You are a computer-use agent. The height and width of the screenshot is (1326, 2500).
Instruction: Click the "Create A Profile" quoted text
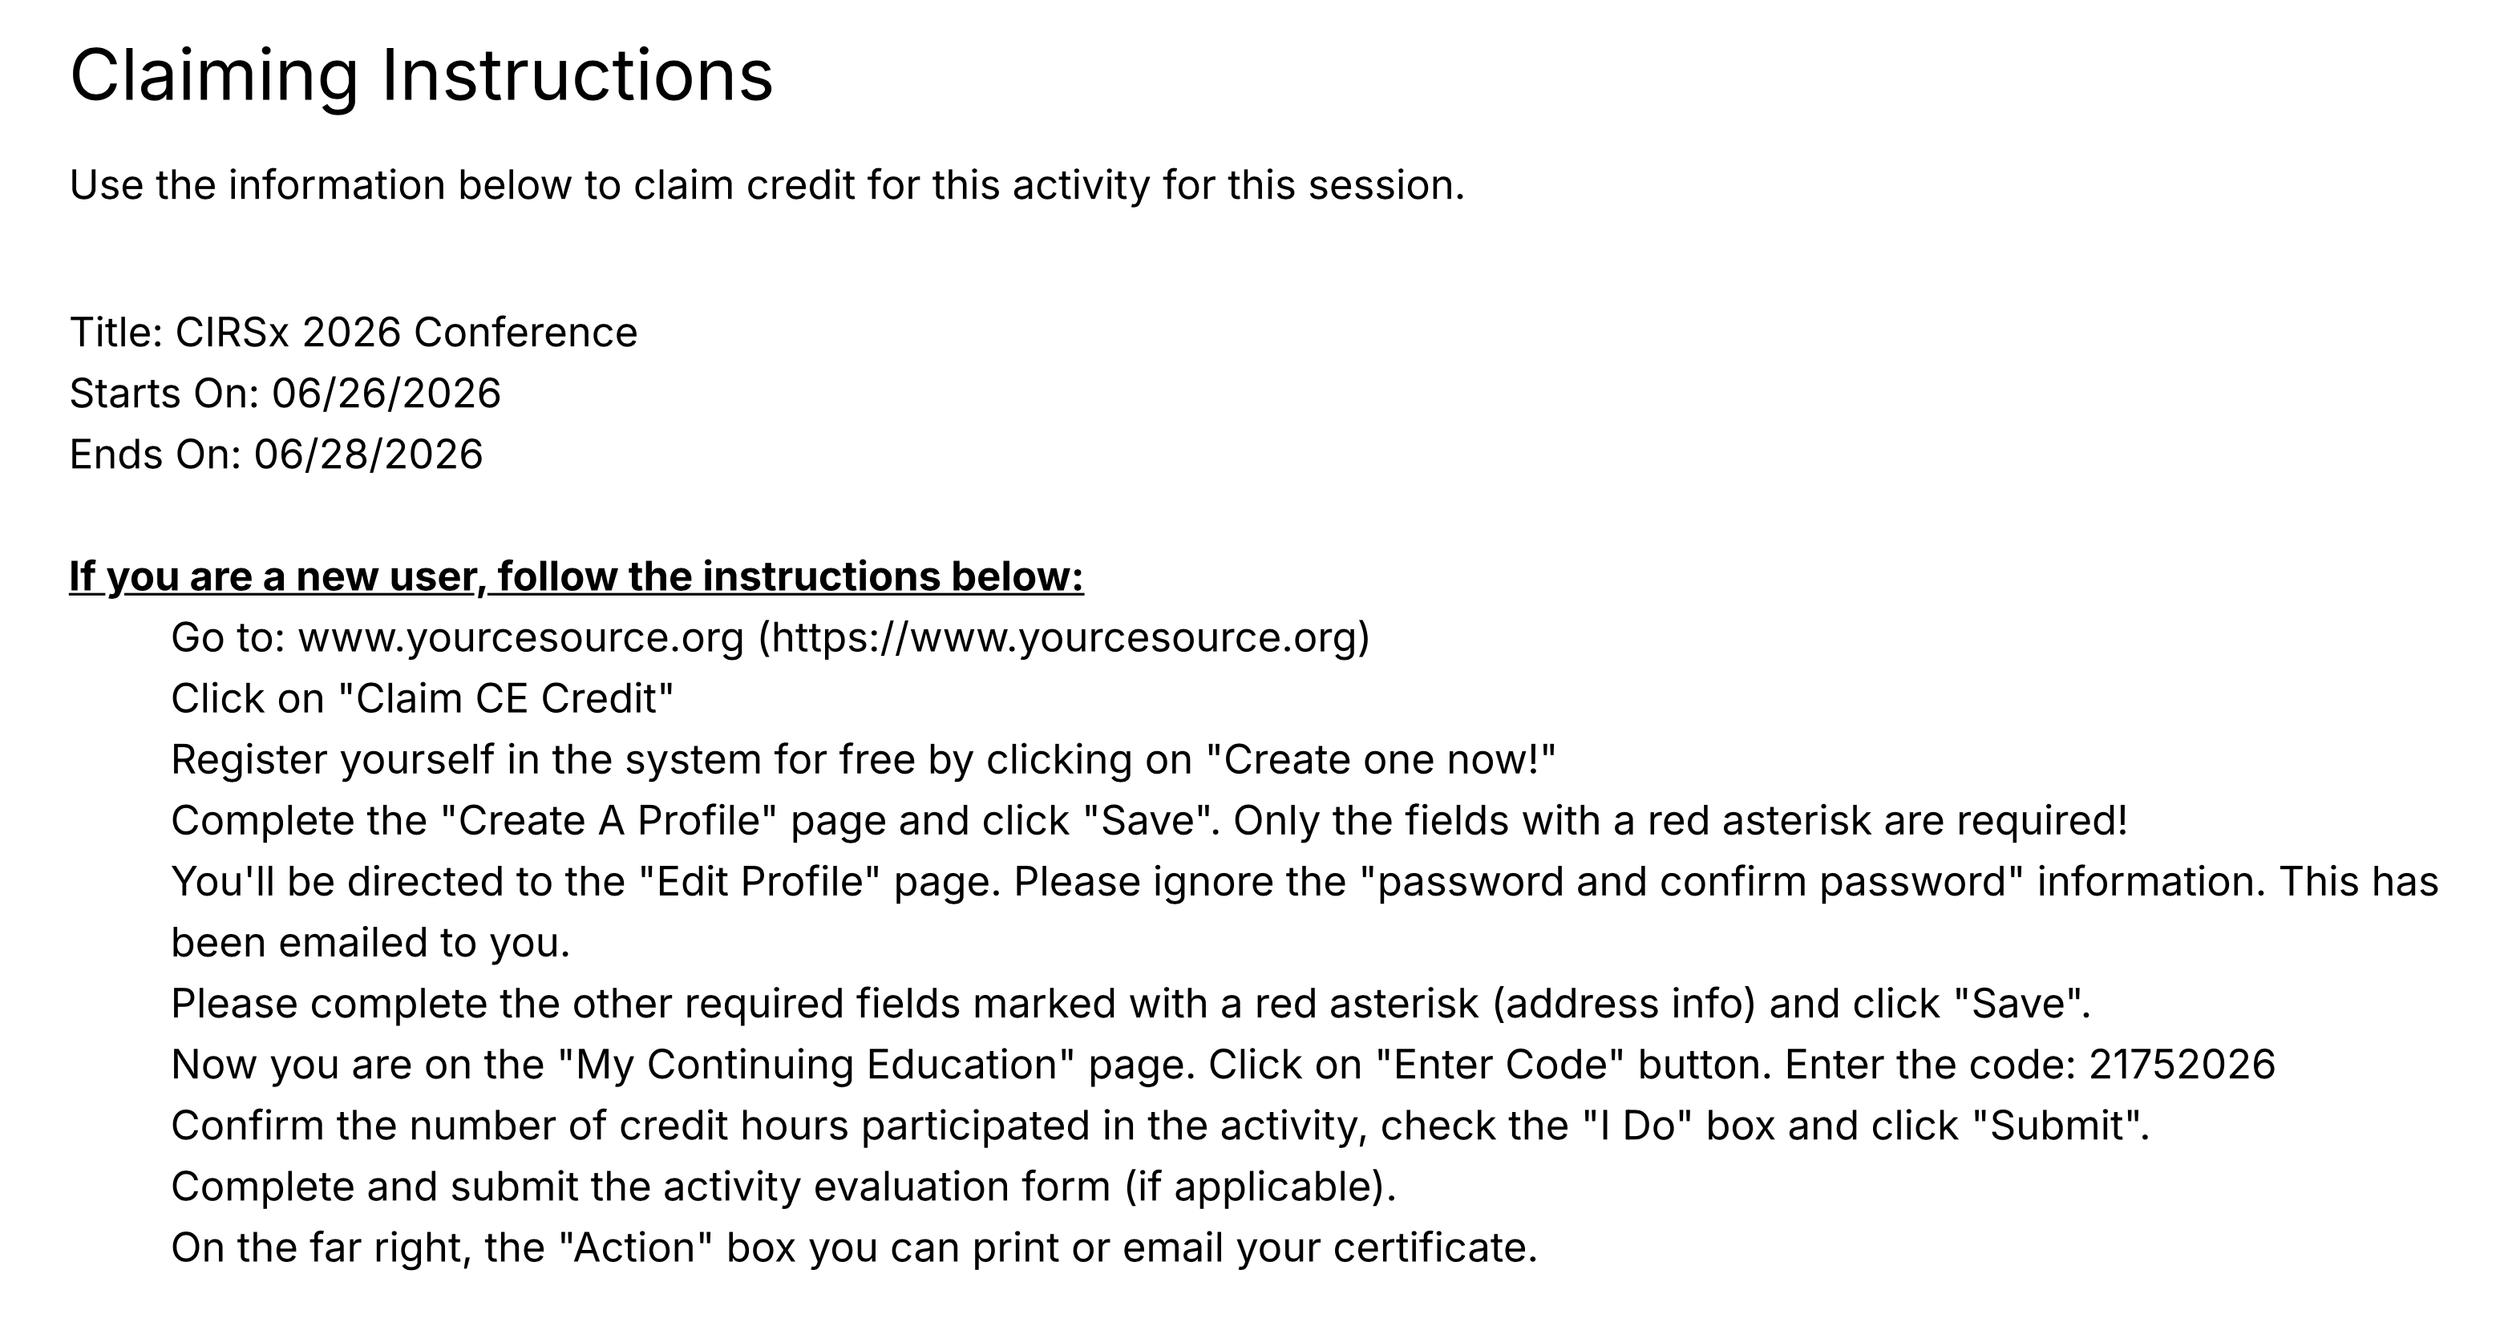tap(609, 821)
